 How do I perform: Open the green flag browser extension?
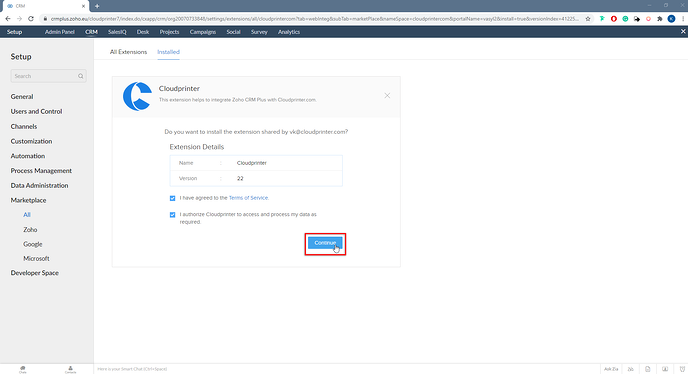pos(602,19)
